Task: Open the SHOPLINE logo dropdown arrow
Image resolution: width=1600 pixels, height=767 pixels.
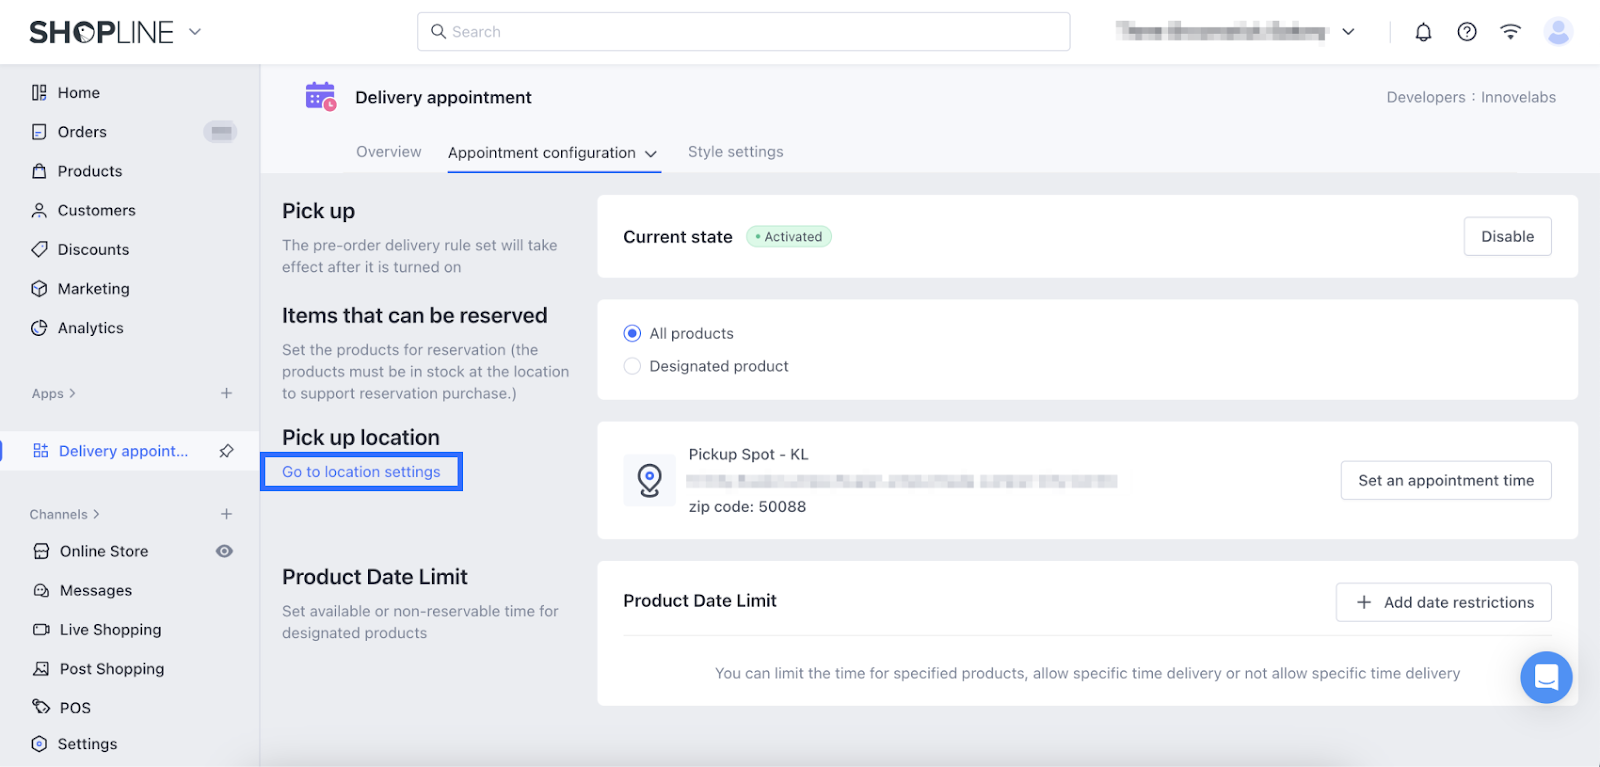Action: [195, 32]
